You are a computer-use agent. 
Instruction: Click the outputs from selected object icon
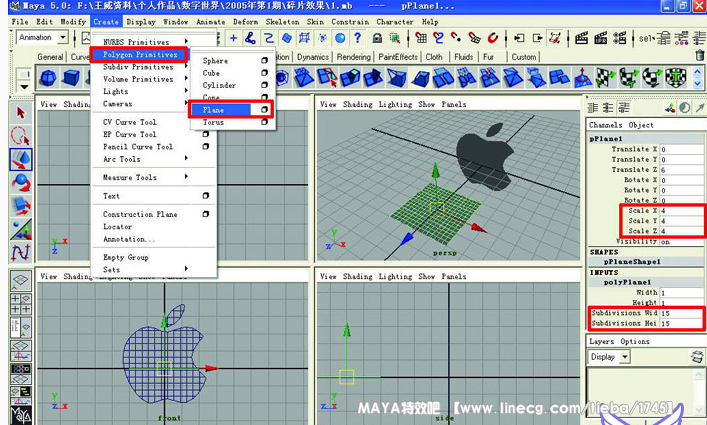(x=537, y=38)
